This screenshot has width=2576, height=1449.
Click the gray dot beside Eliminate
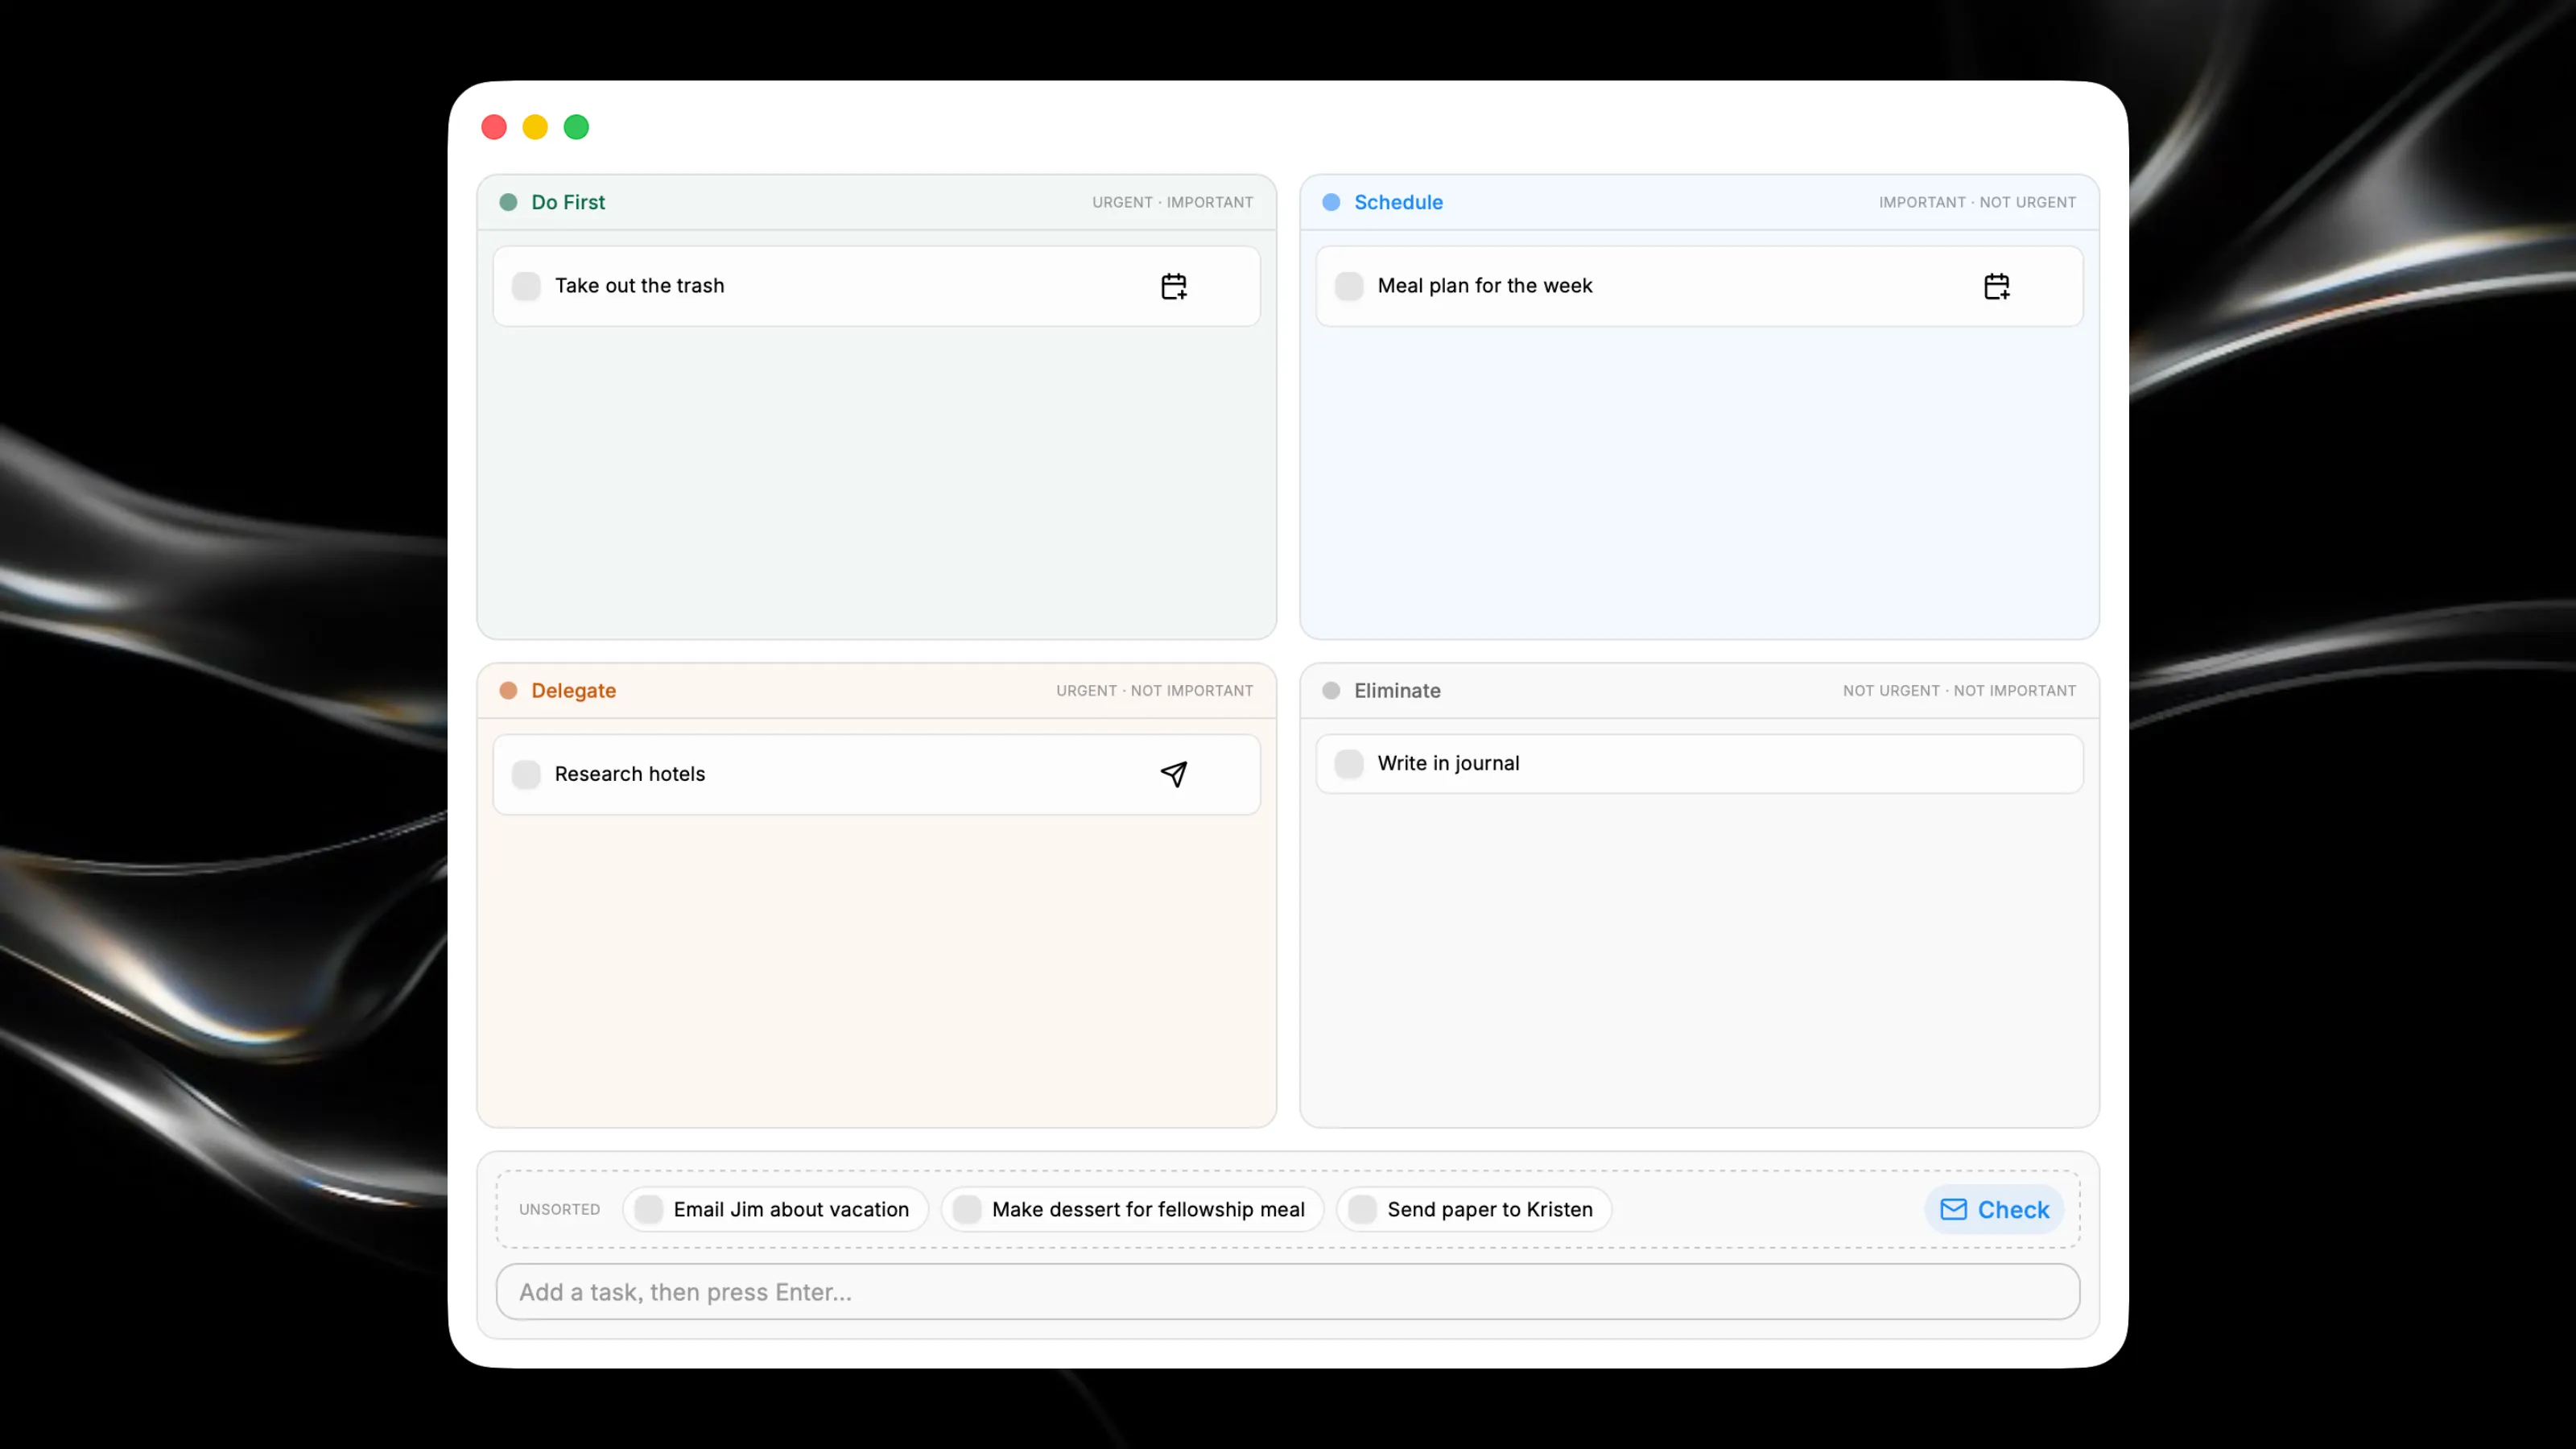coord(1331,691)
